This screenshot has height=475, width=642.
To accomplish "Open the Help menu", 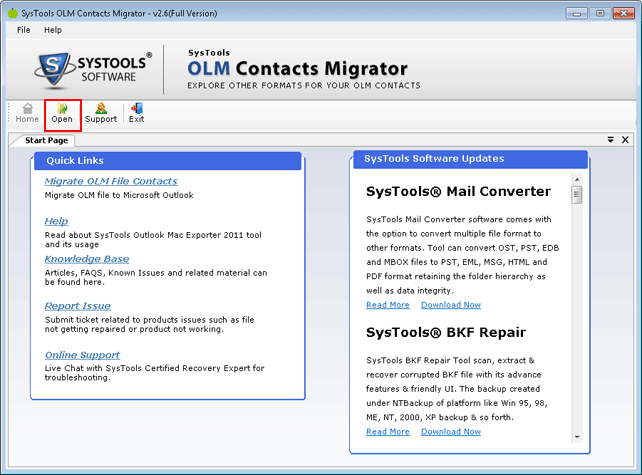I will [x=53, y=30].
